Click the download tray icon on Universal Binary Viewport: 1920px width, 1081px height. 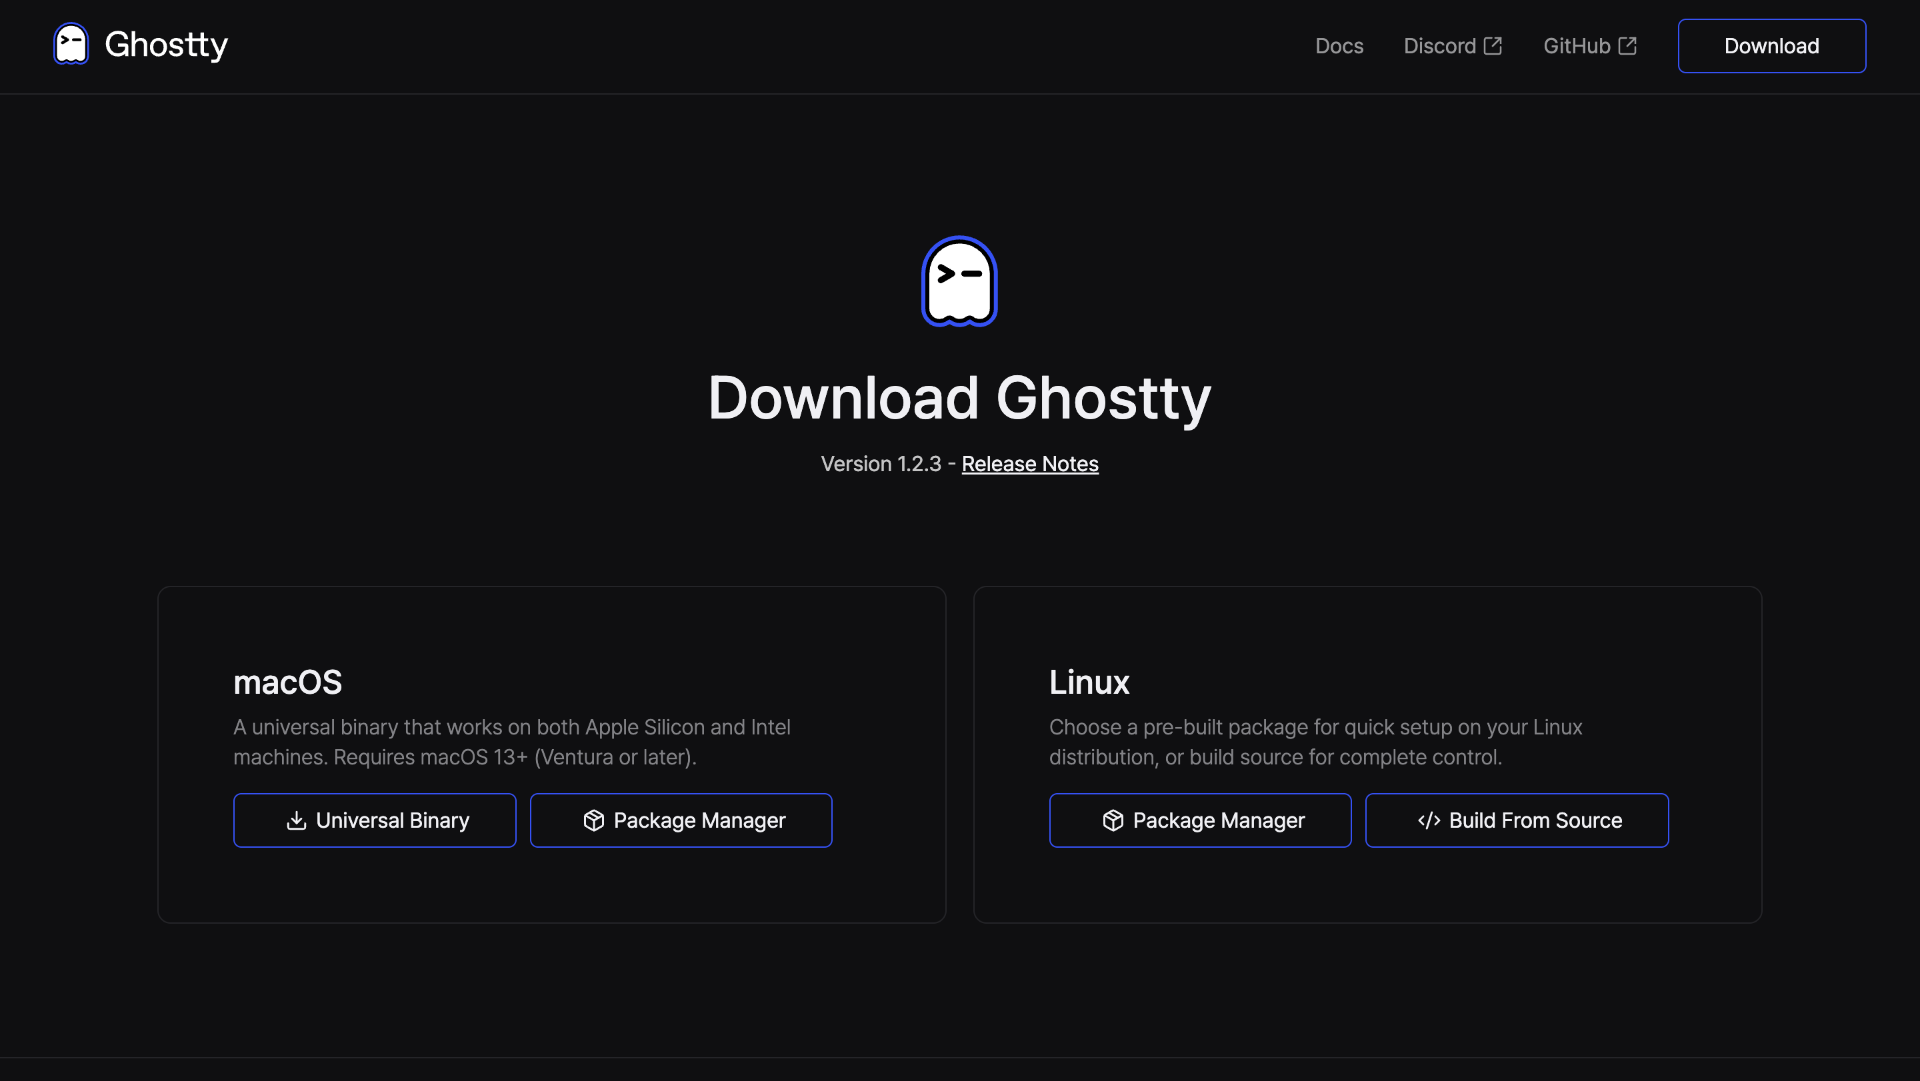click(296, 821)
